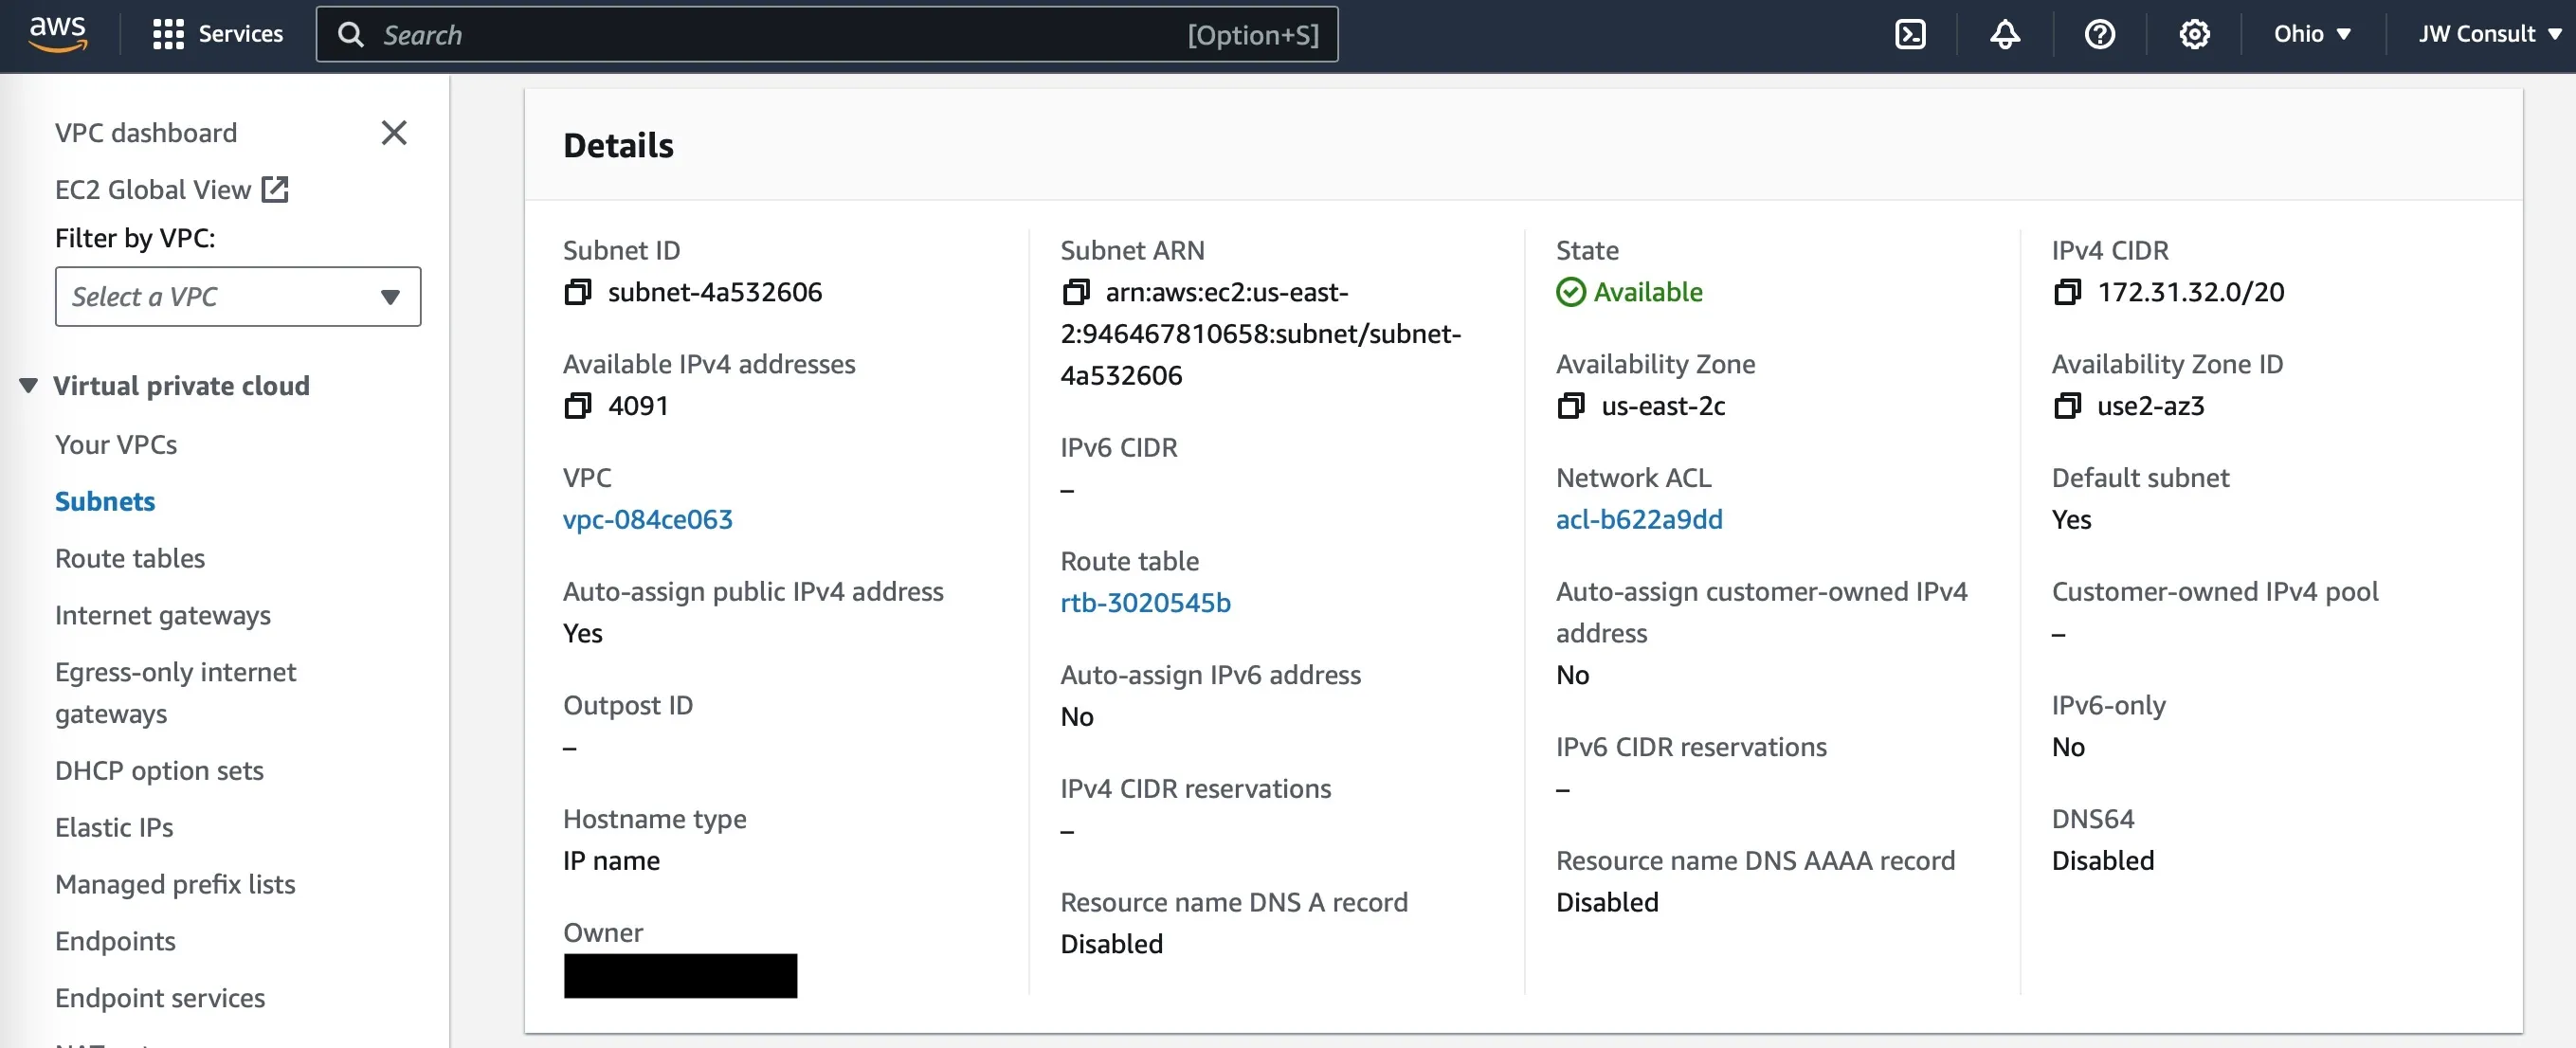
Task: Select Route tables in the sidebar
Action: 129,558
